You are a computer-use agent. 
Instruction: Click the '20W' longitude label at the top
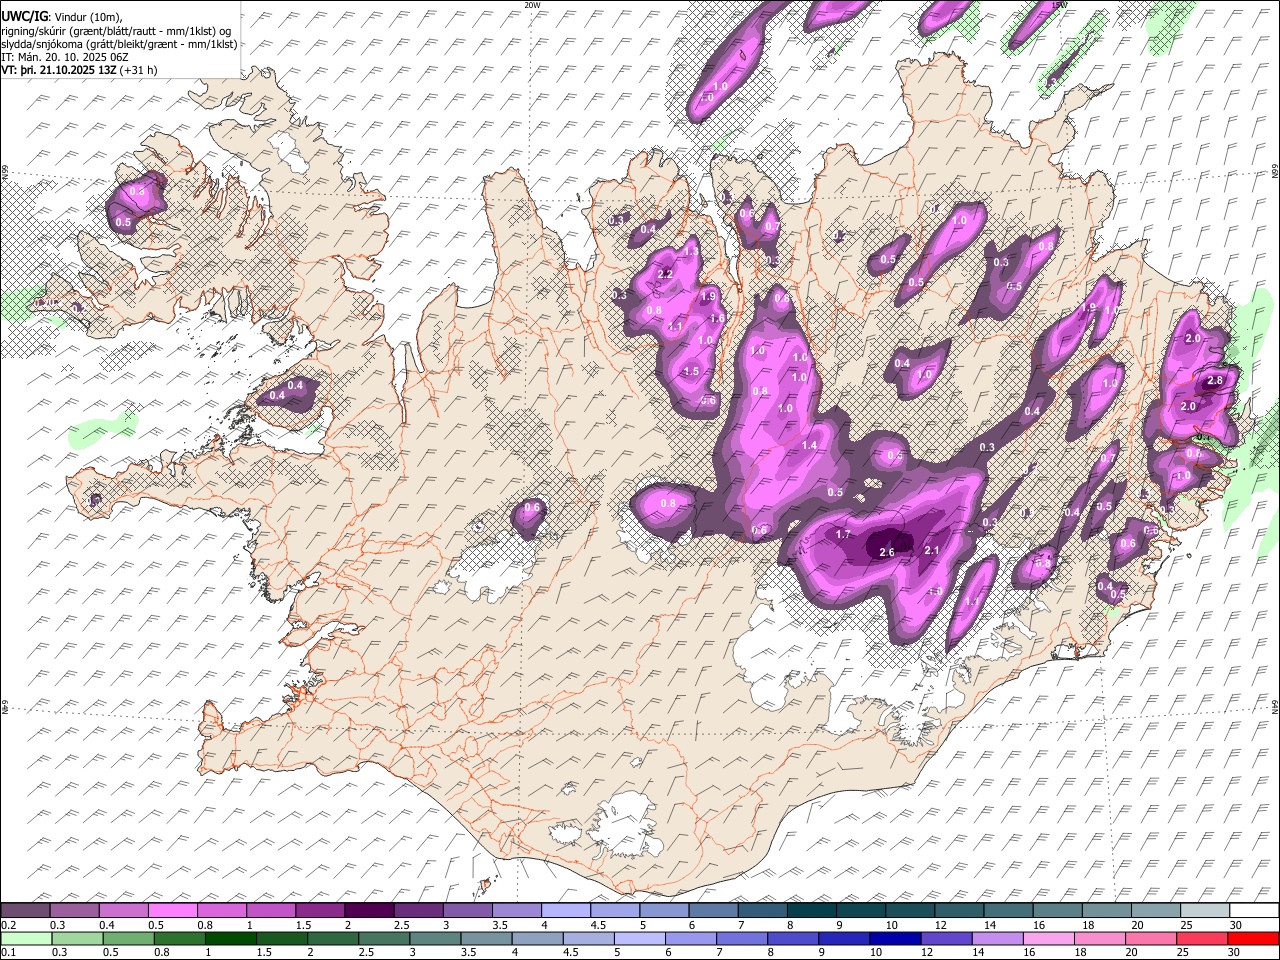pyautogui.click(x=532, y=5)
